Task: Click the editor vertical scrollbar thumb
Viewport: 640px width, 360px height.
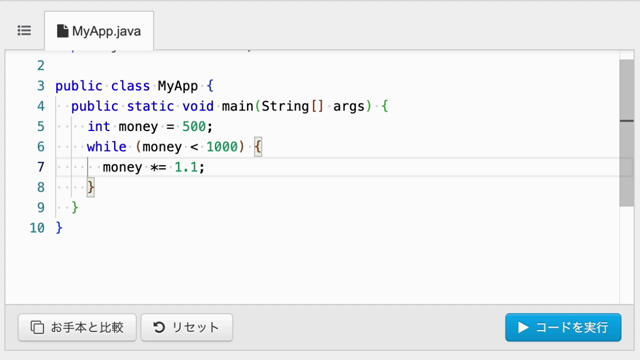Action: [627, 133]
